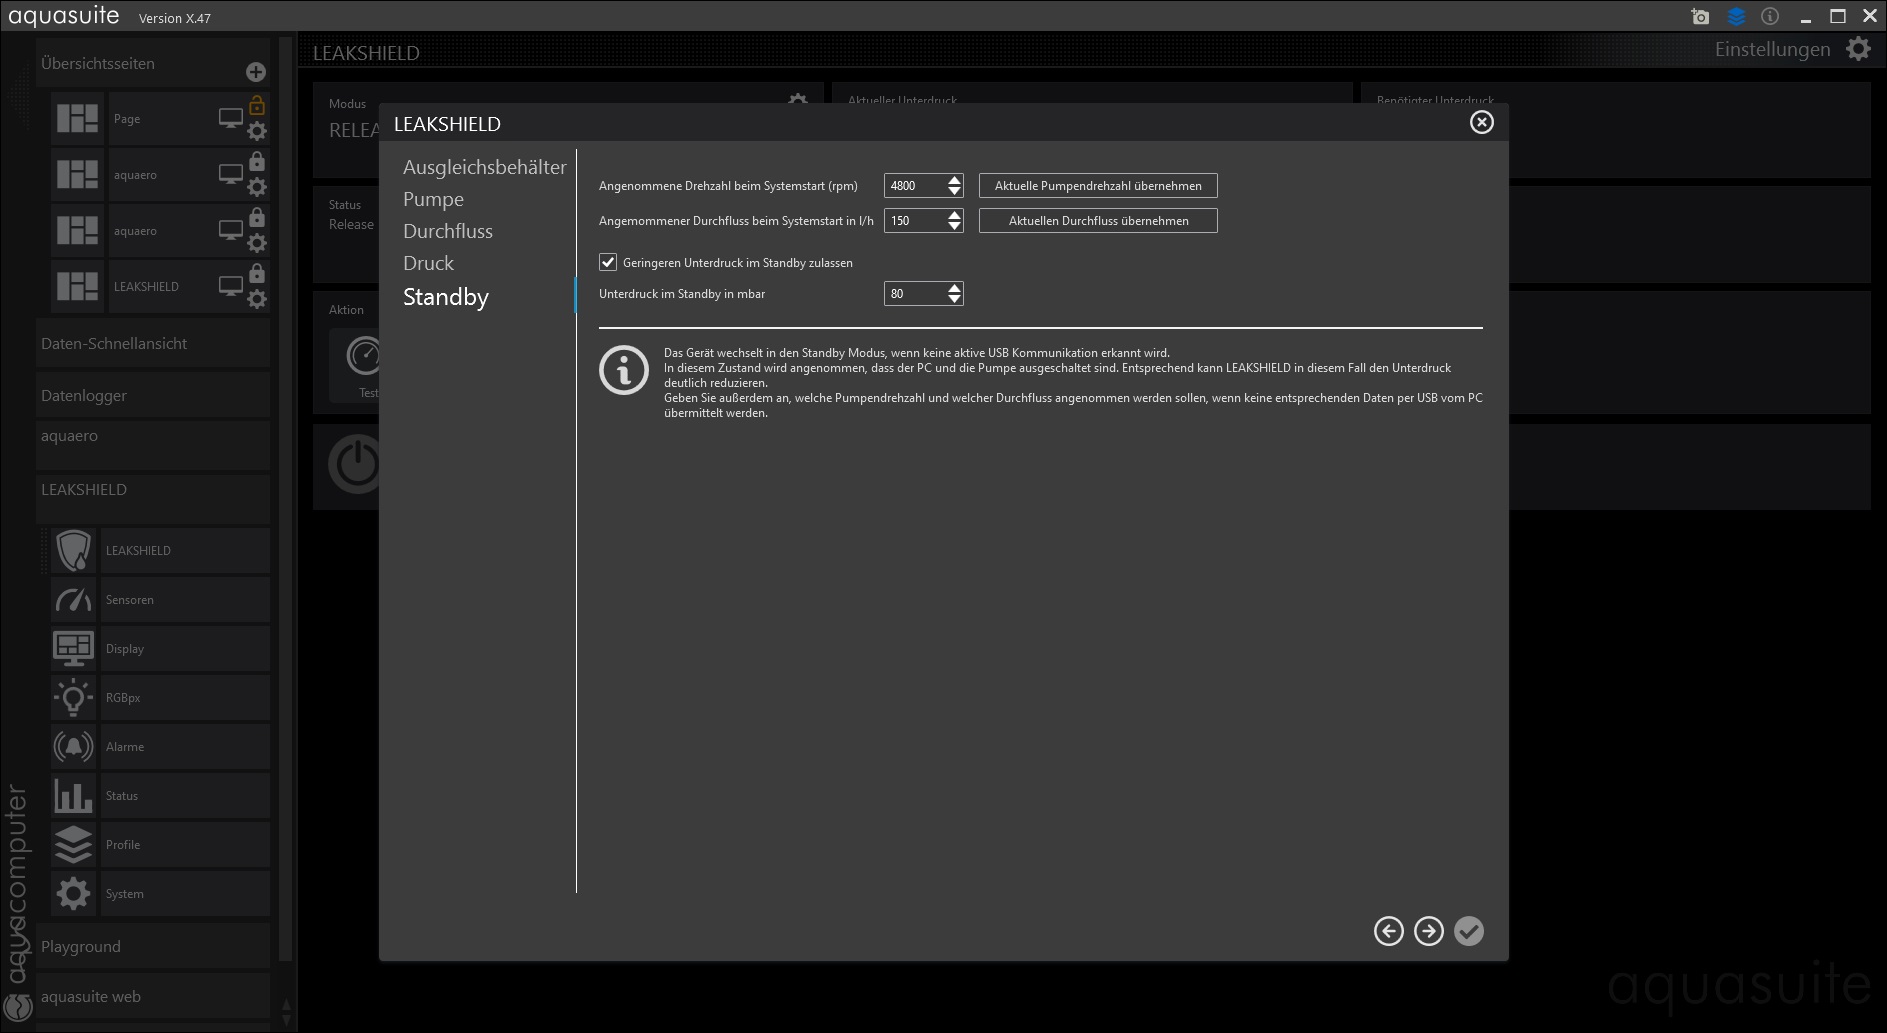Focus the flow field showing 150
The height and width of the screenshot is (1033, 1887).
pos(915,221)
